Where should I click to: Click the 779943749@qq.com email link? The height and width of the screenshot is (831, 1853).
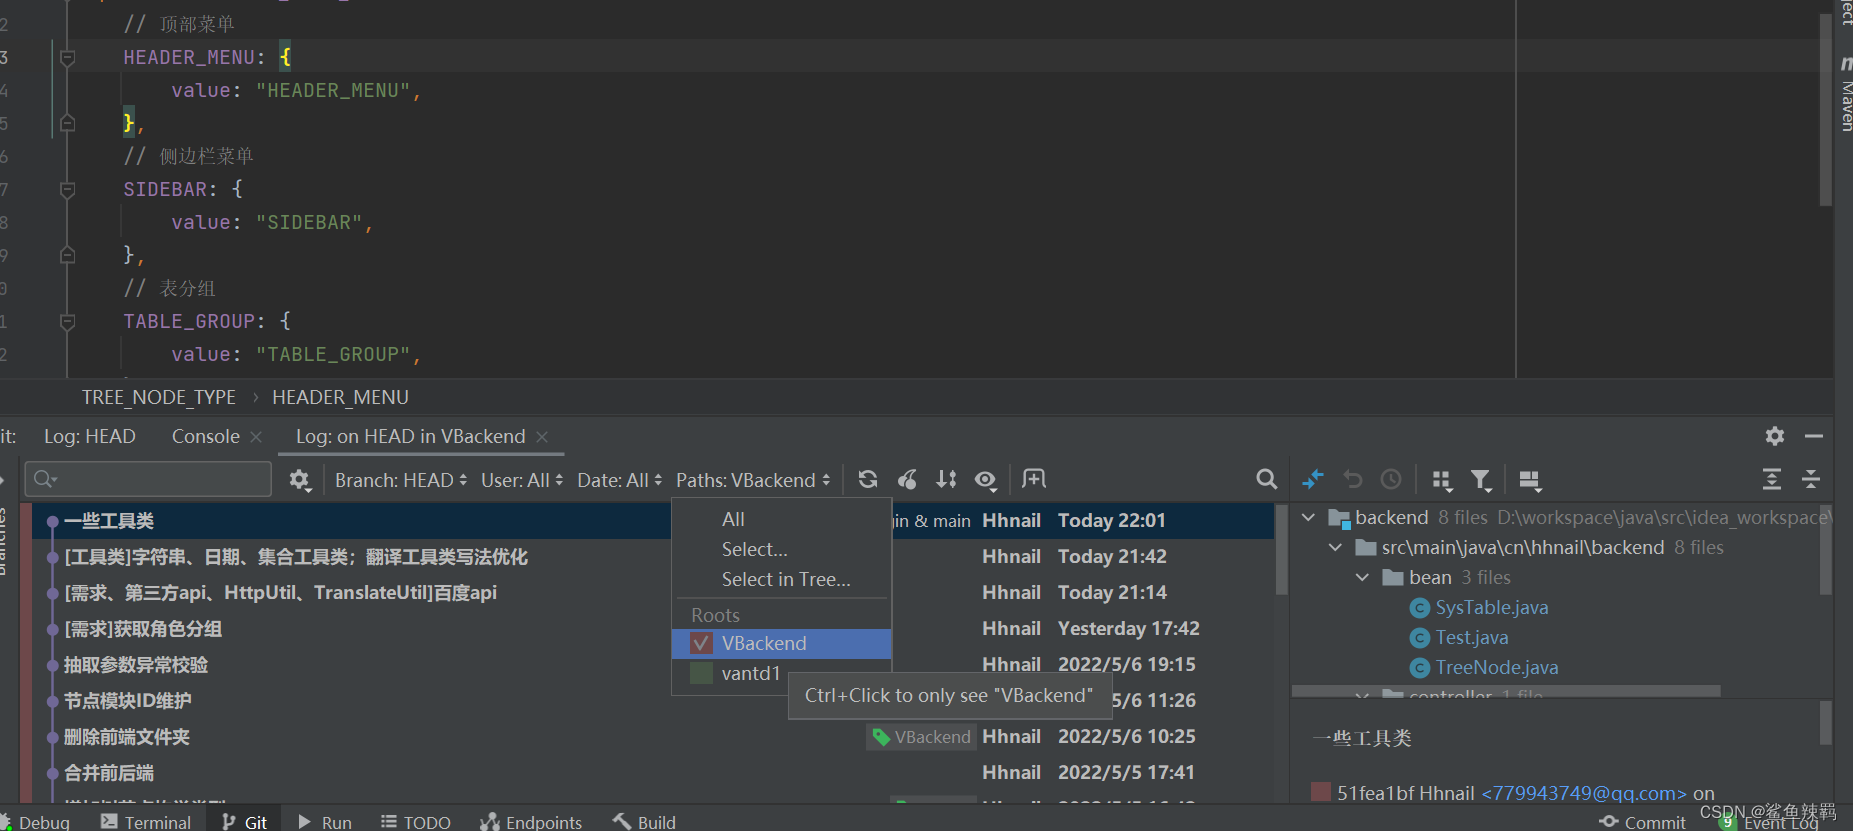1584,793
